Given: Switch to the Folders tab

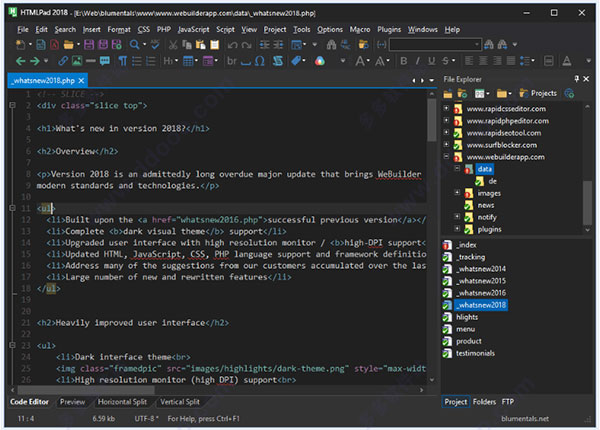Looking at the screenshot, I should click(484, 402).
